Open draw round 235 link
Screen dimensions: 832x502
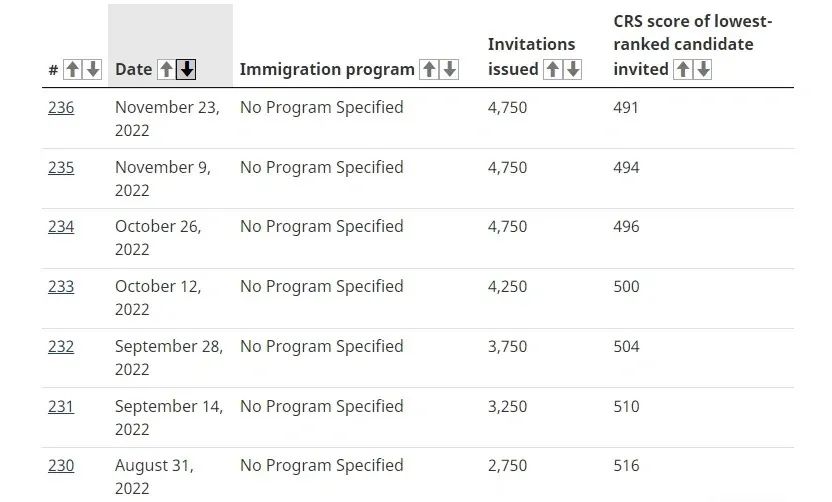61,167
